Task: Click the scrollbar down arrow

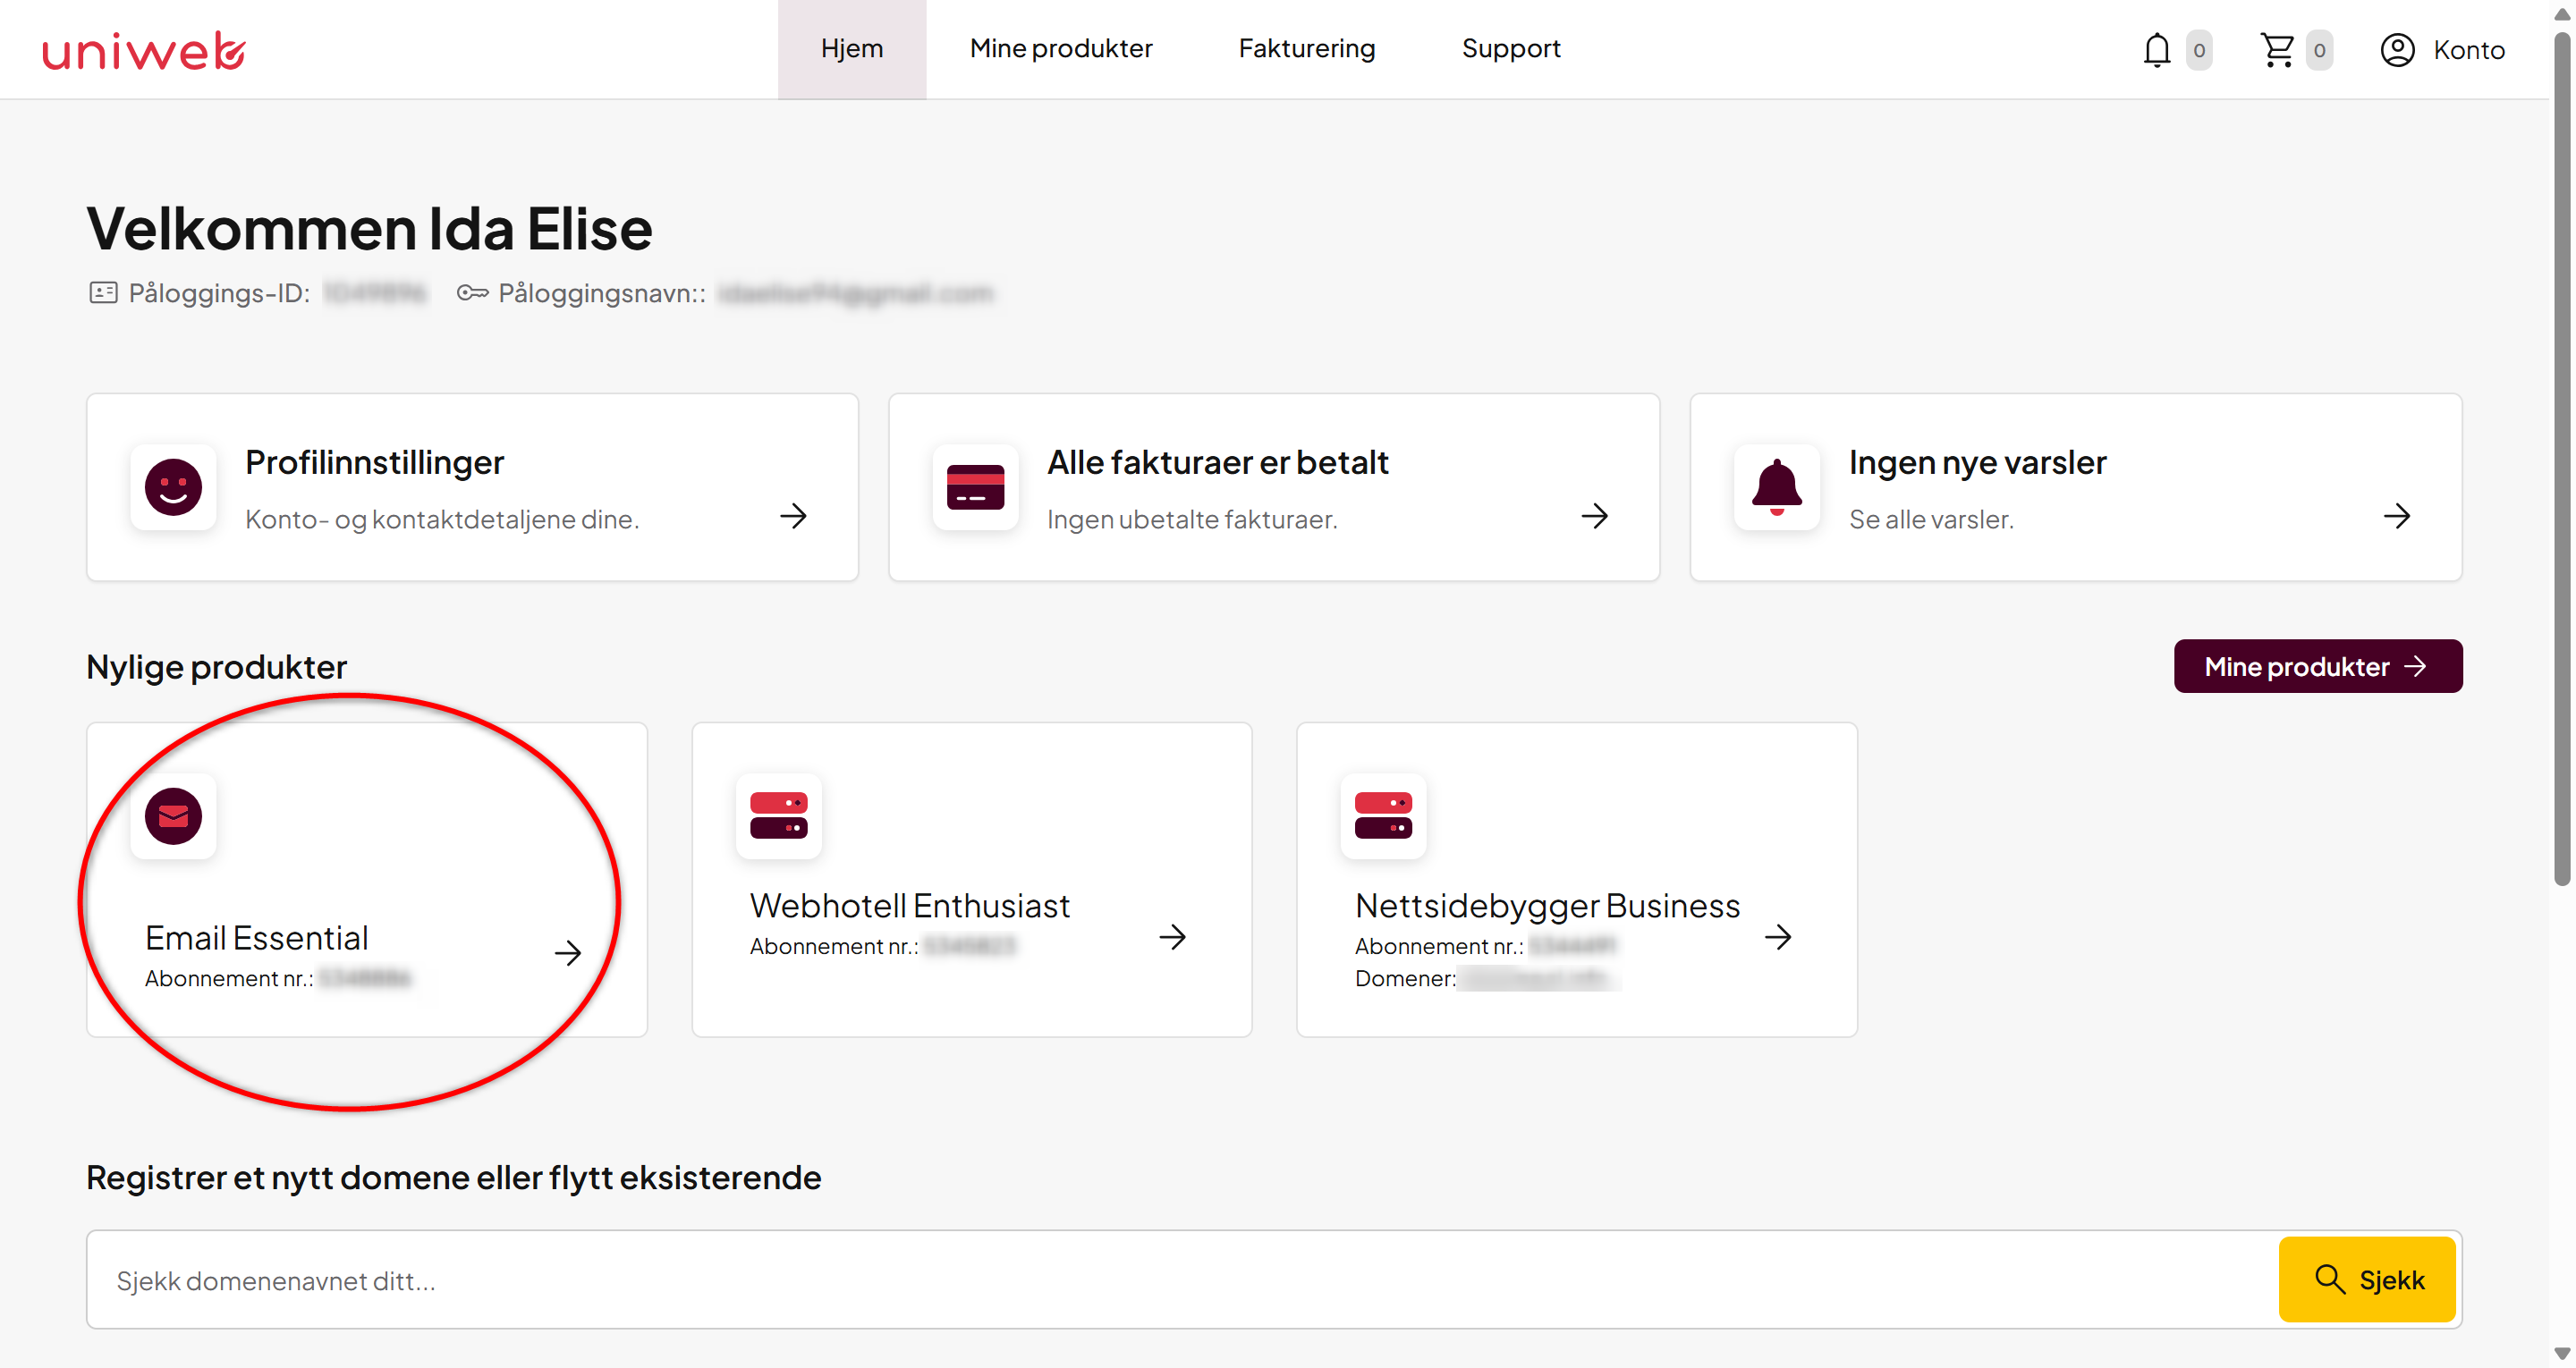Action: point(2561,1354)
